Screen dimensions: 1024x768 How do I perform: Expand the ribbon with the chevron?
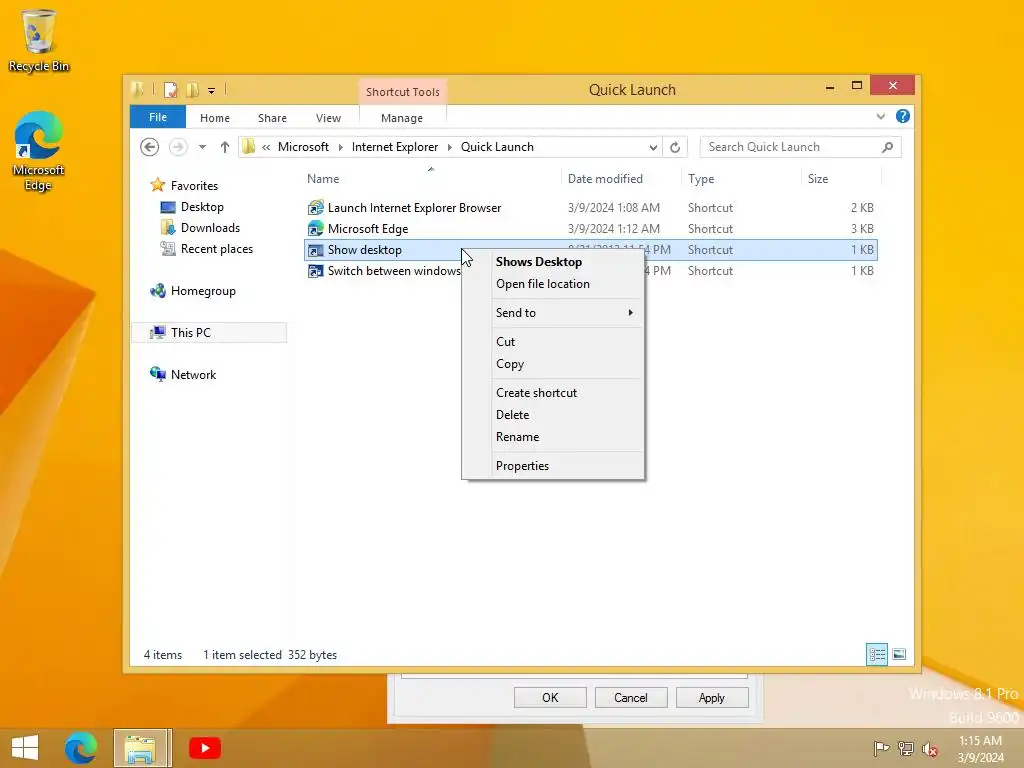(880, 116)
